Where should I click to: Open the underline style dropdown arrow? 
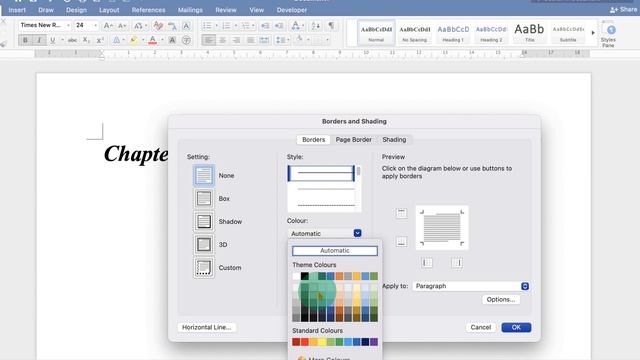coord(62,40)
